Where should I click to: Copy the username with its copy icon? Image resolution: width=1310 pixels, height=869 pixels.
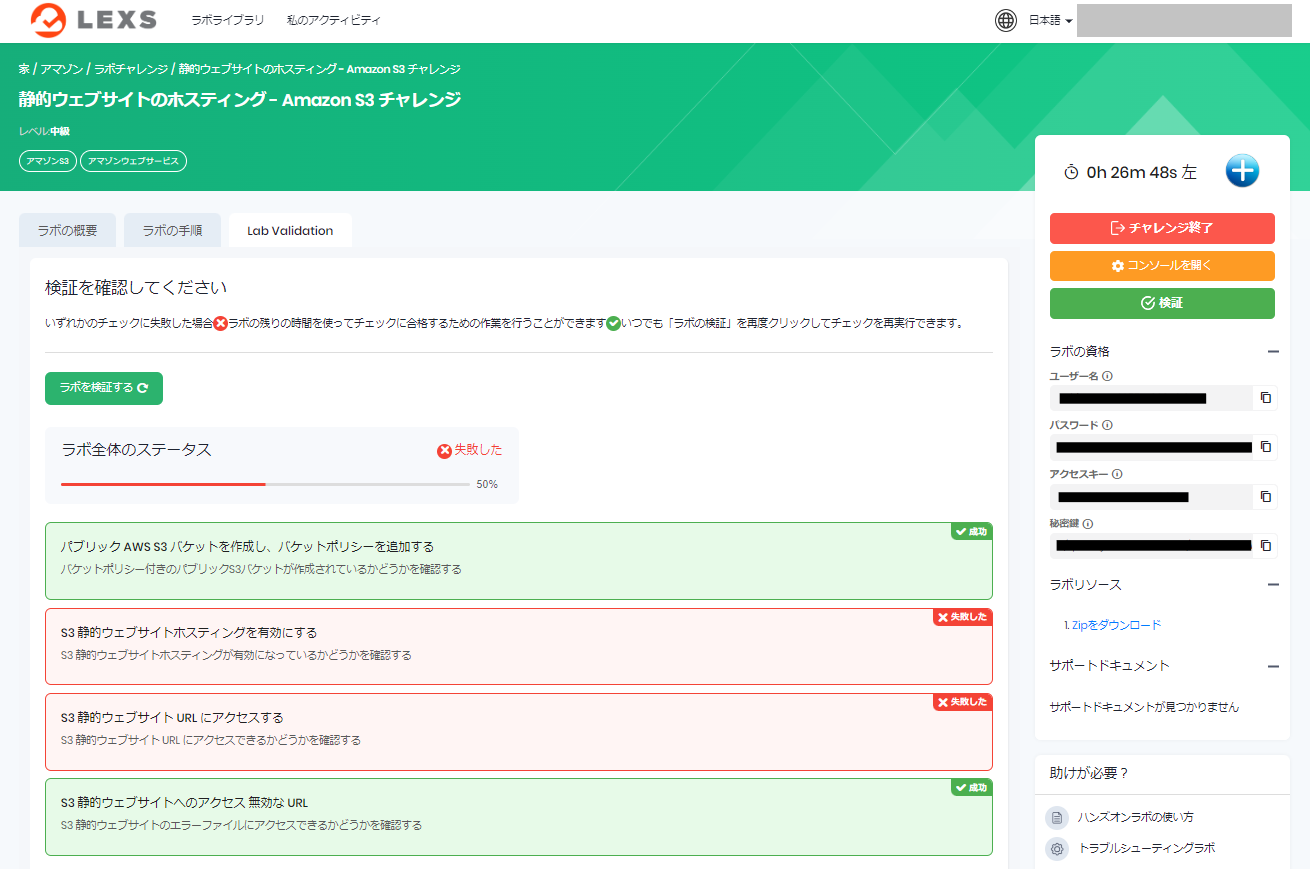click(1265, 398)
